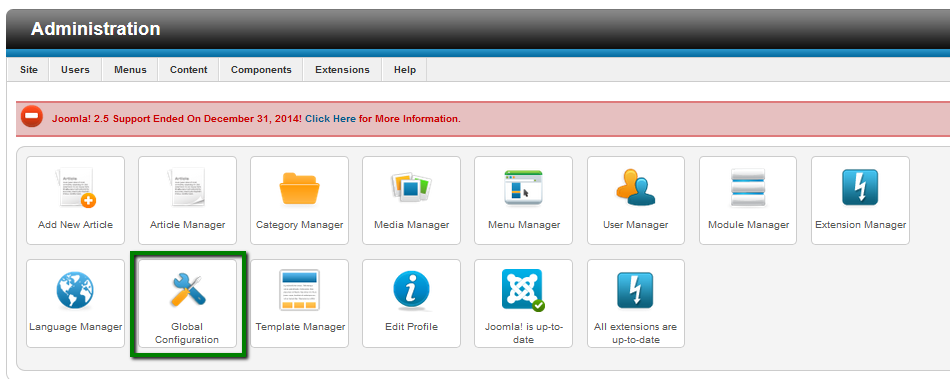
Task: Click the red warning icon in banner
Action: 32,117
